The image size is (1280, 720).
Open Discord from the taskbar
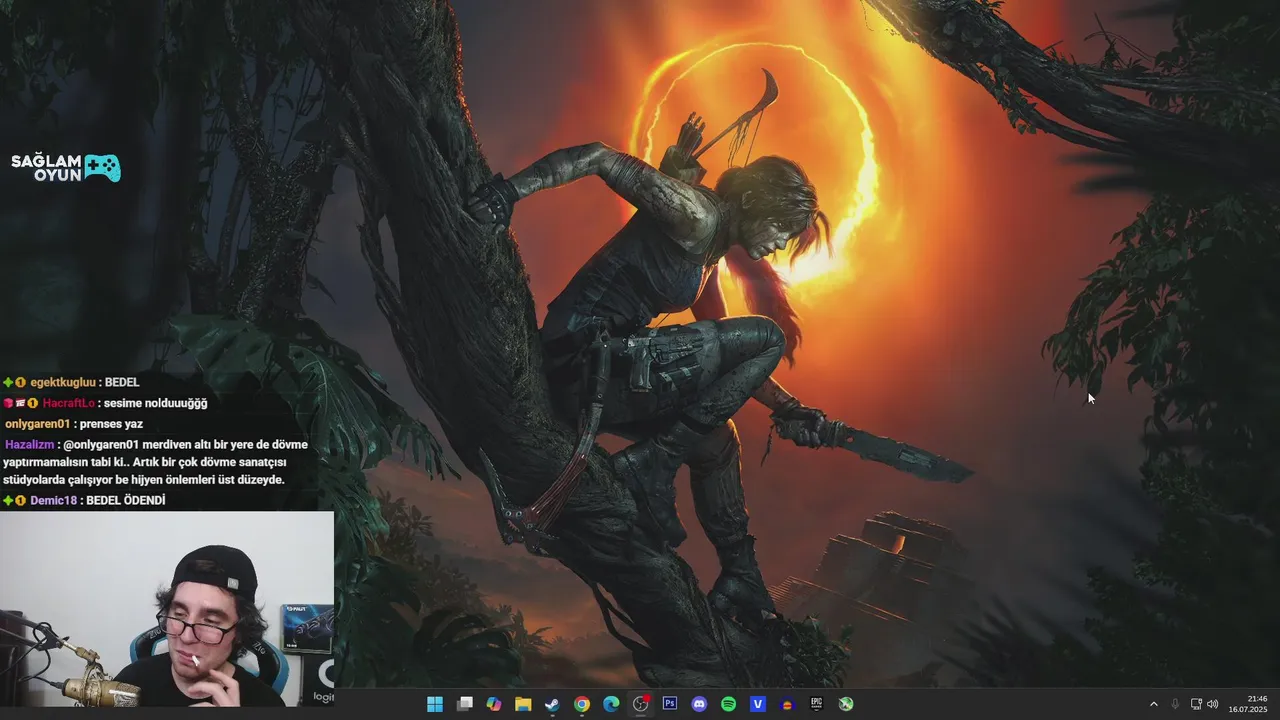[x=699, y=704]
